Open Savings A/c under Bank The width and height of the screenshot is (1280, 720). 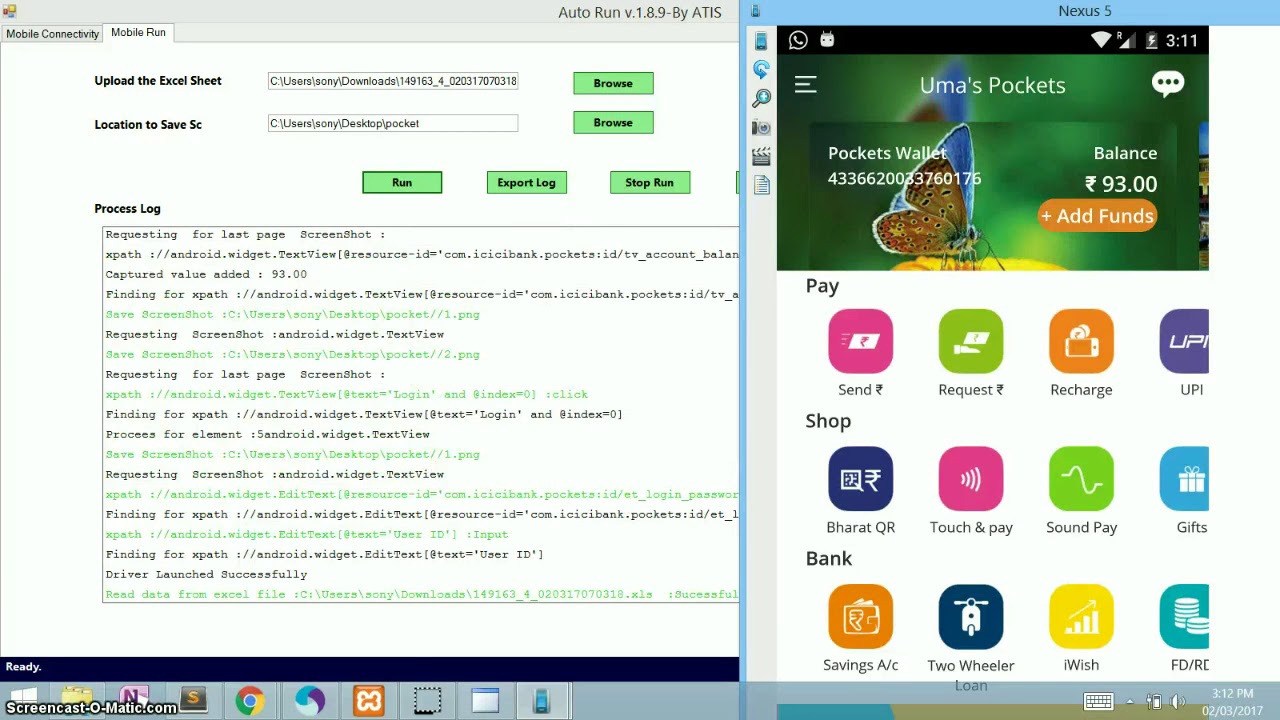(860, 617)
